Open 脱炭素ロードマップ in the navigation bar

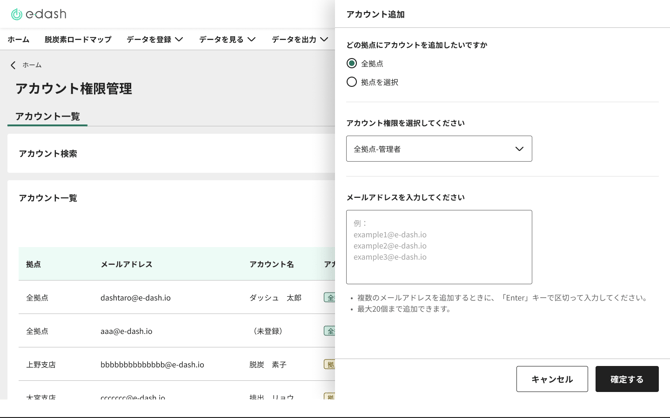78,39
